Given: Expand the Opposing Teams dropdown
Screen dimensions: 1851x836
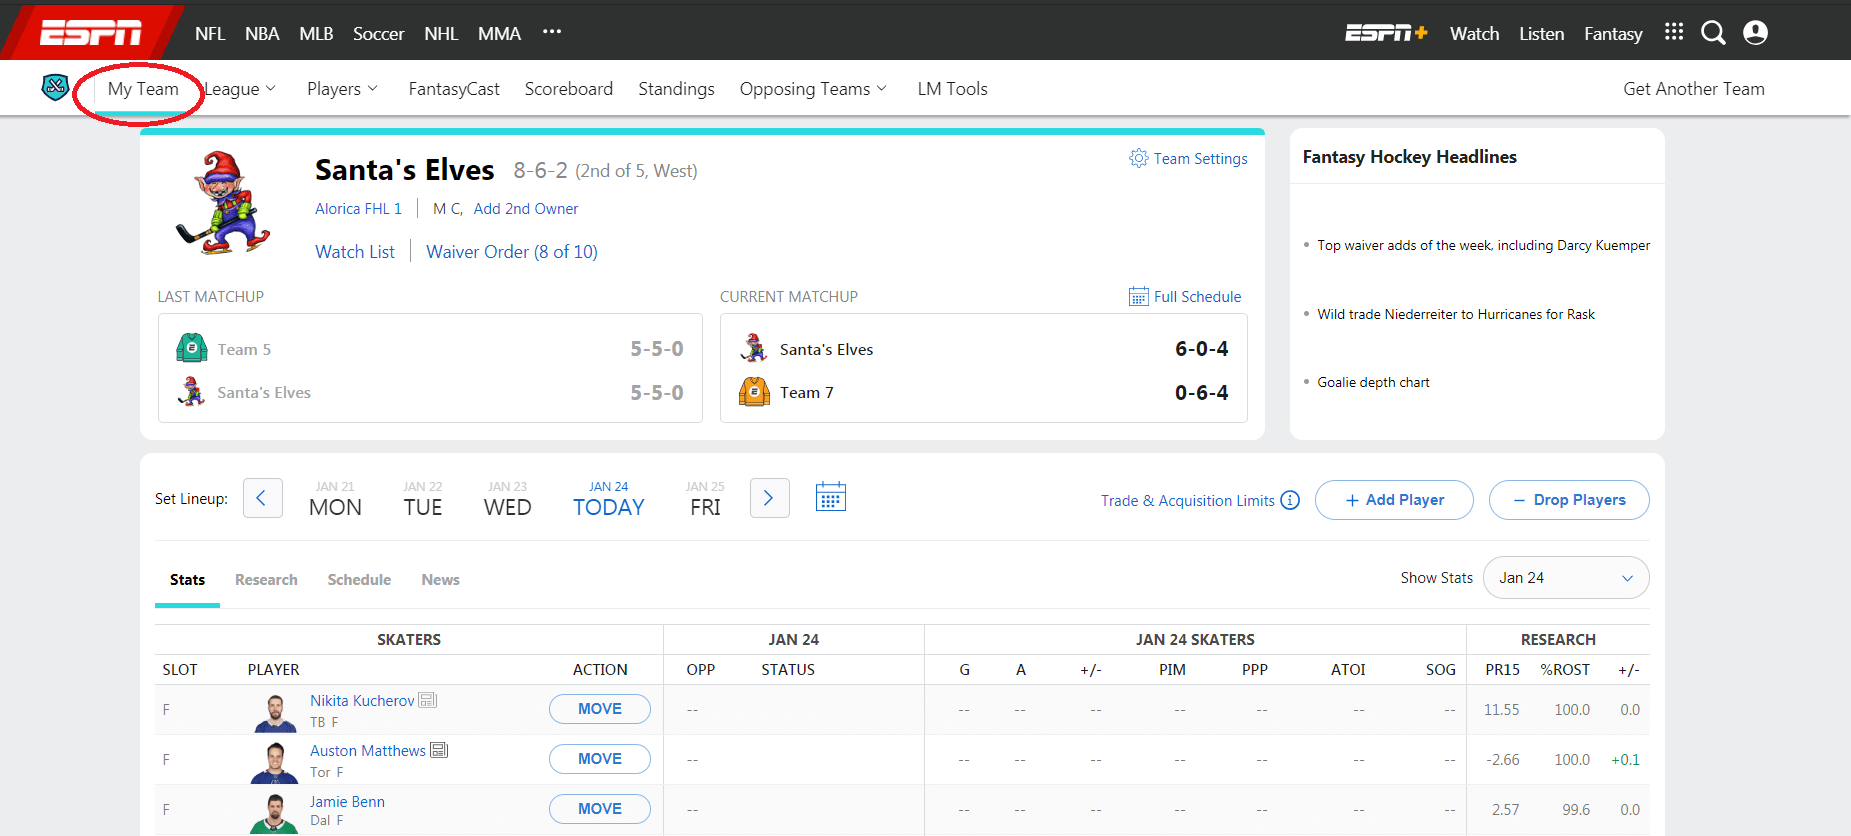Looking at the screenshot, I should (814, 89).
